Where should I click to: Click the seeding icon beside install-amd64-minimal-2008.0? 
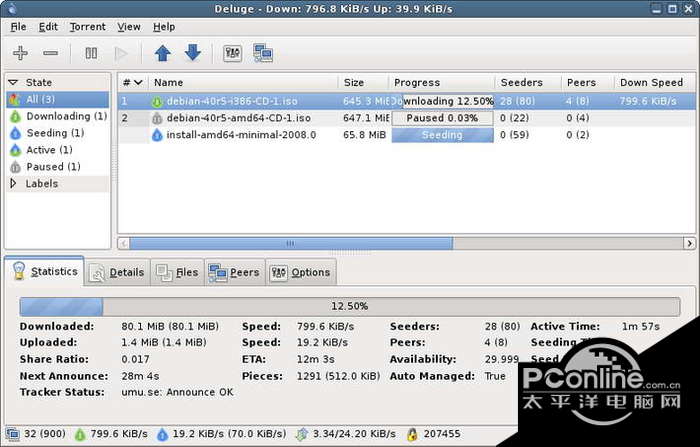point(157,135)
